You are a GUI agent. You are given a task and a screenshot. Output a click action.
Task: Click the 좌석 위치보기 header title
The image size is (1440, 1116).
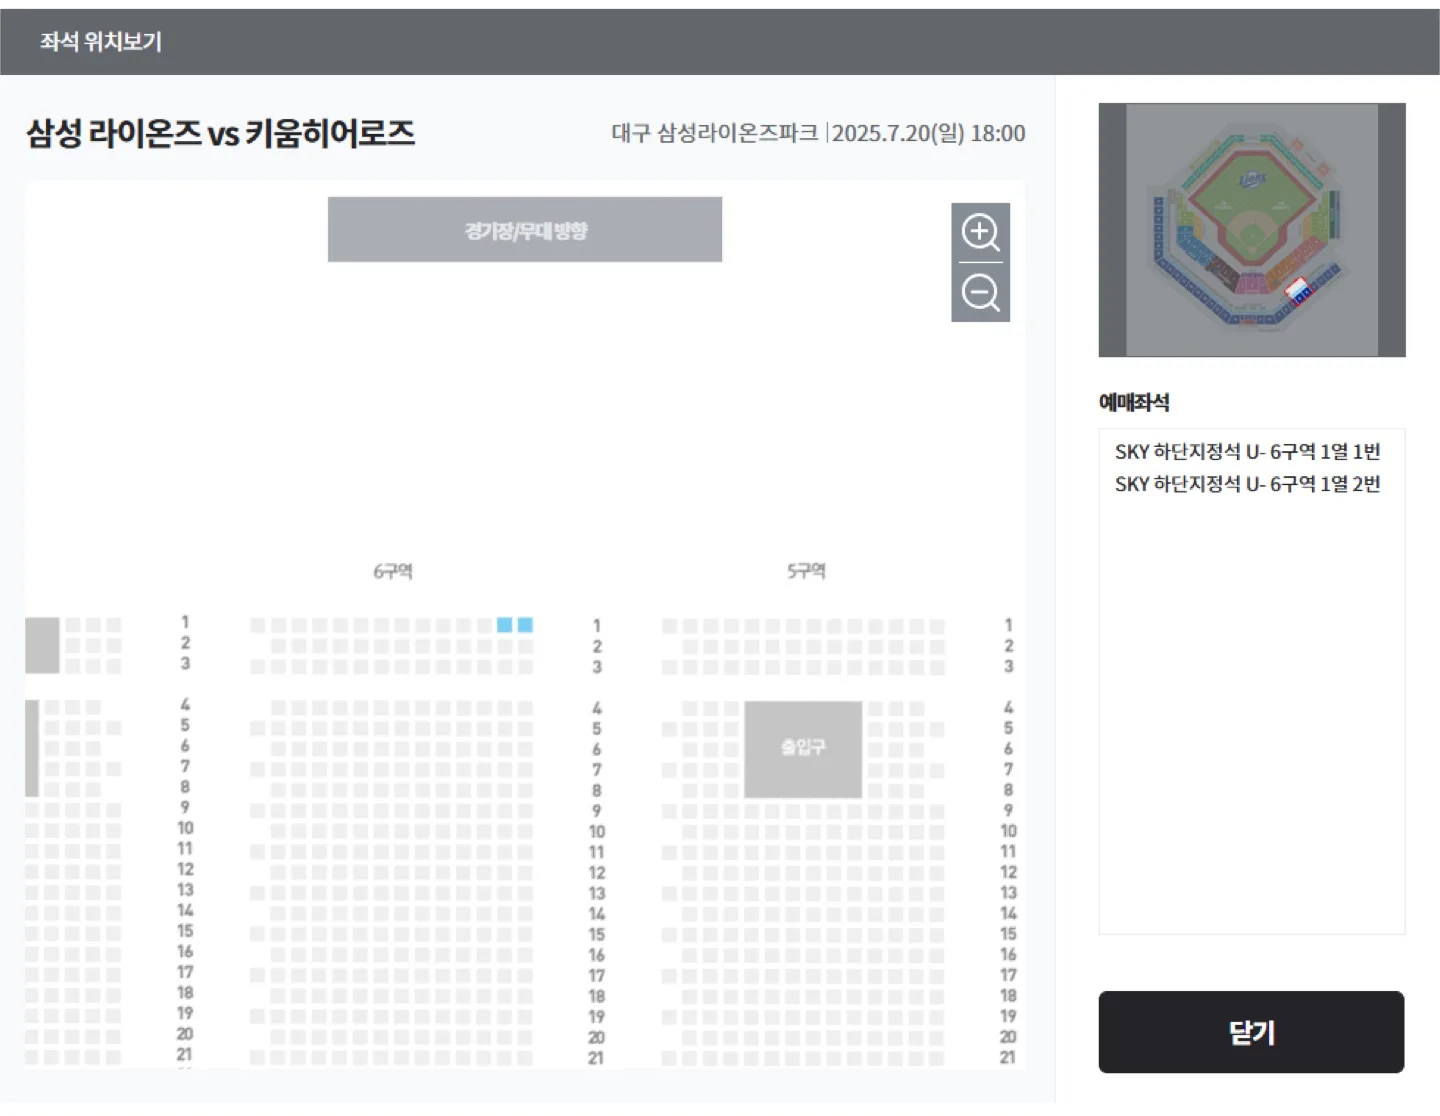click(x=100, y=42)
